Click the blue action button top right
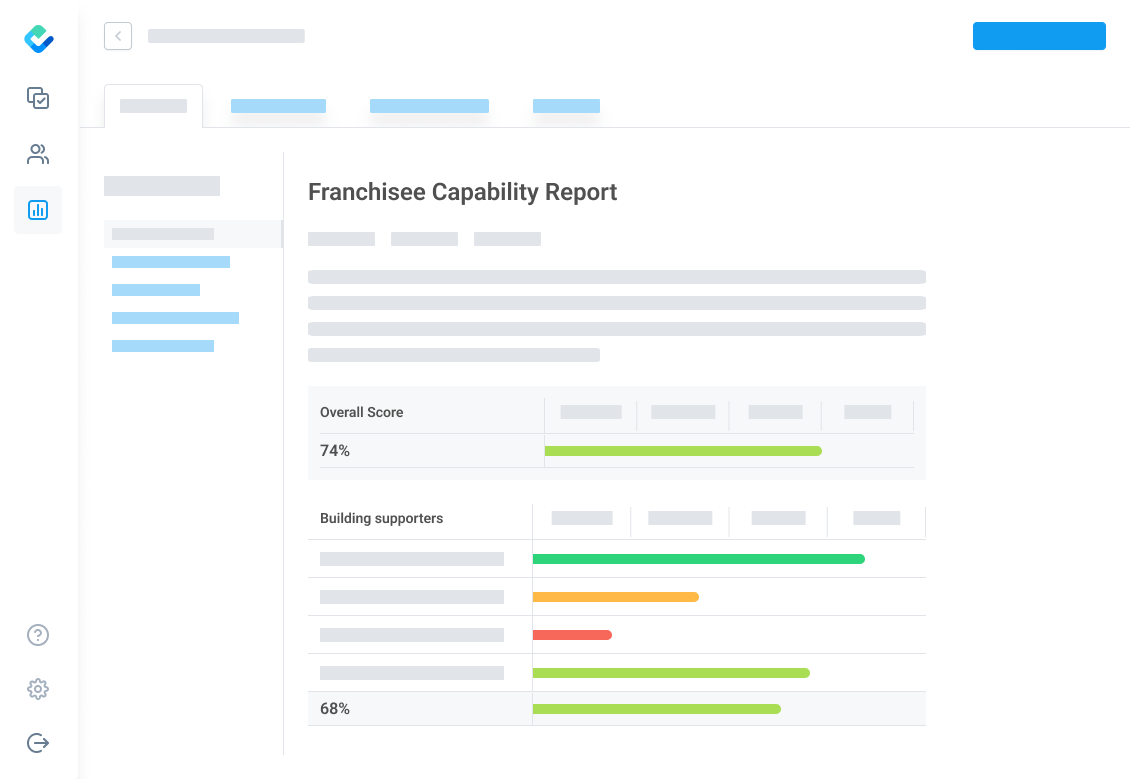The height and width of the screenshot is (779, 1130). [x=1039, y=36]
